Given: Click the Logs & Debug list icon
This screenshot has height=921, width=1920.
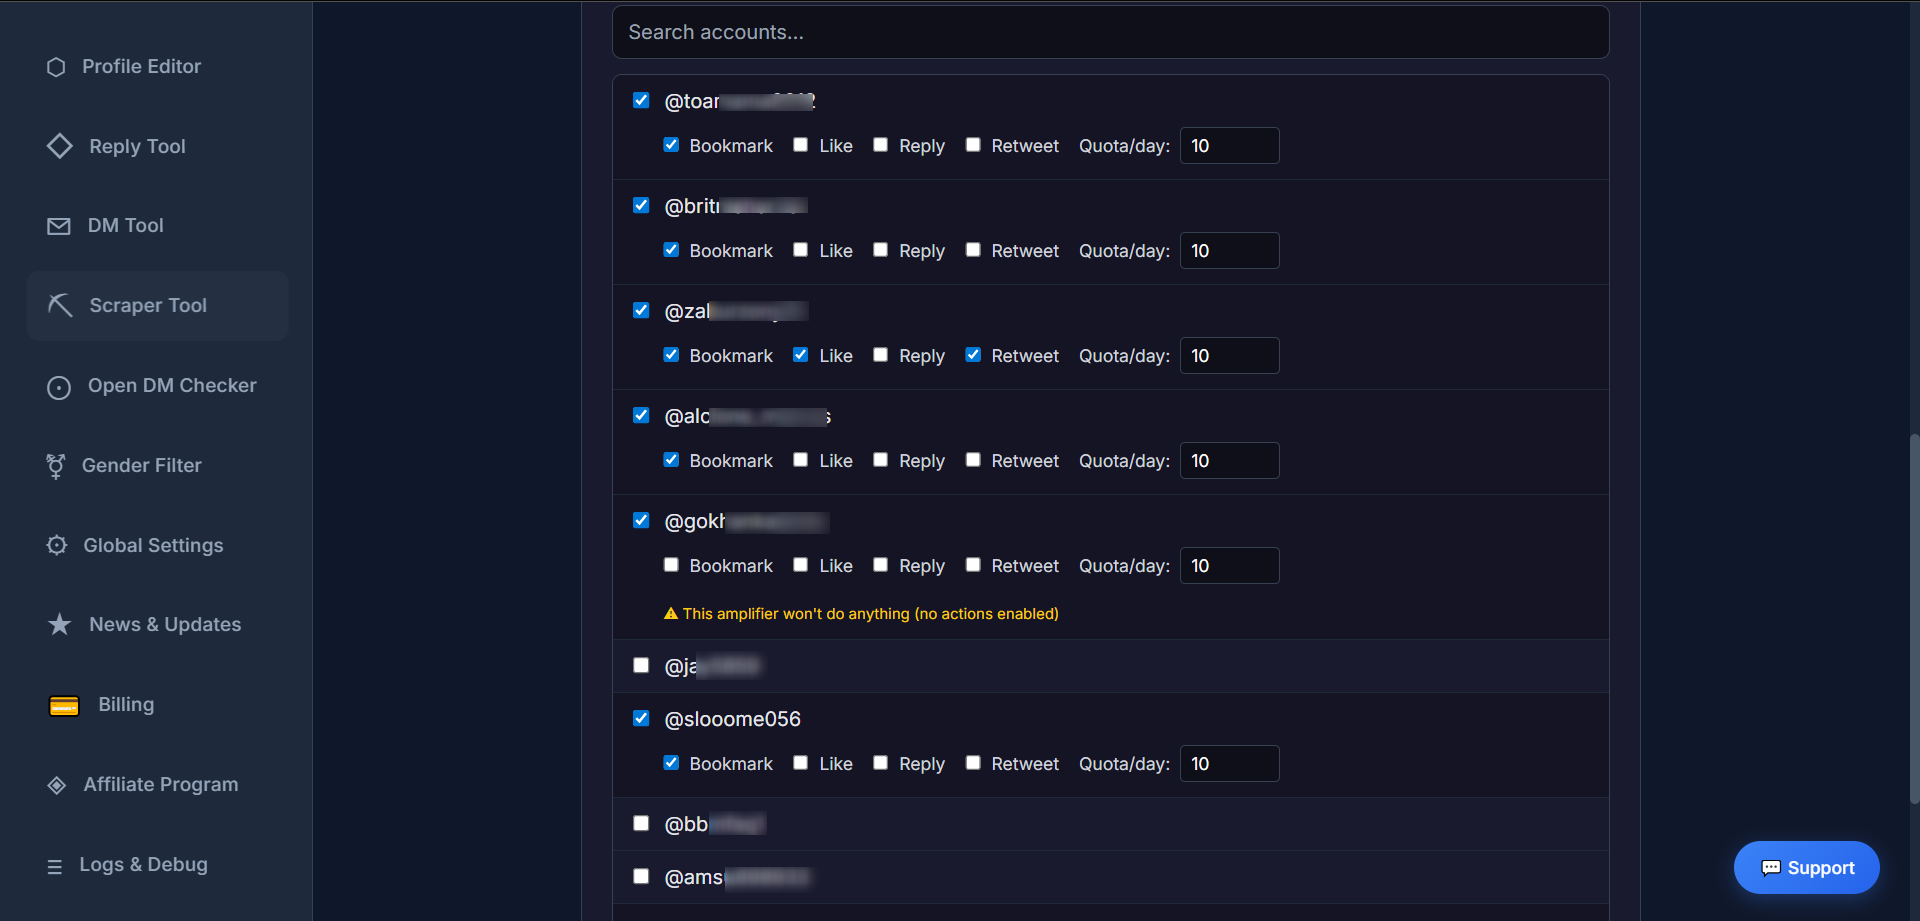Looking at the screenshot, I should click(55, 866).
